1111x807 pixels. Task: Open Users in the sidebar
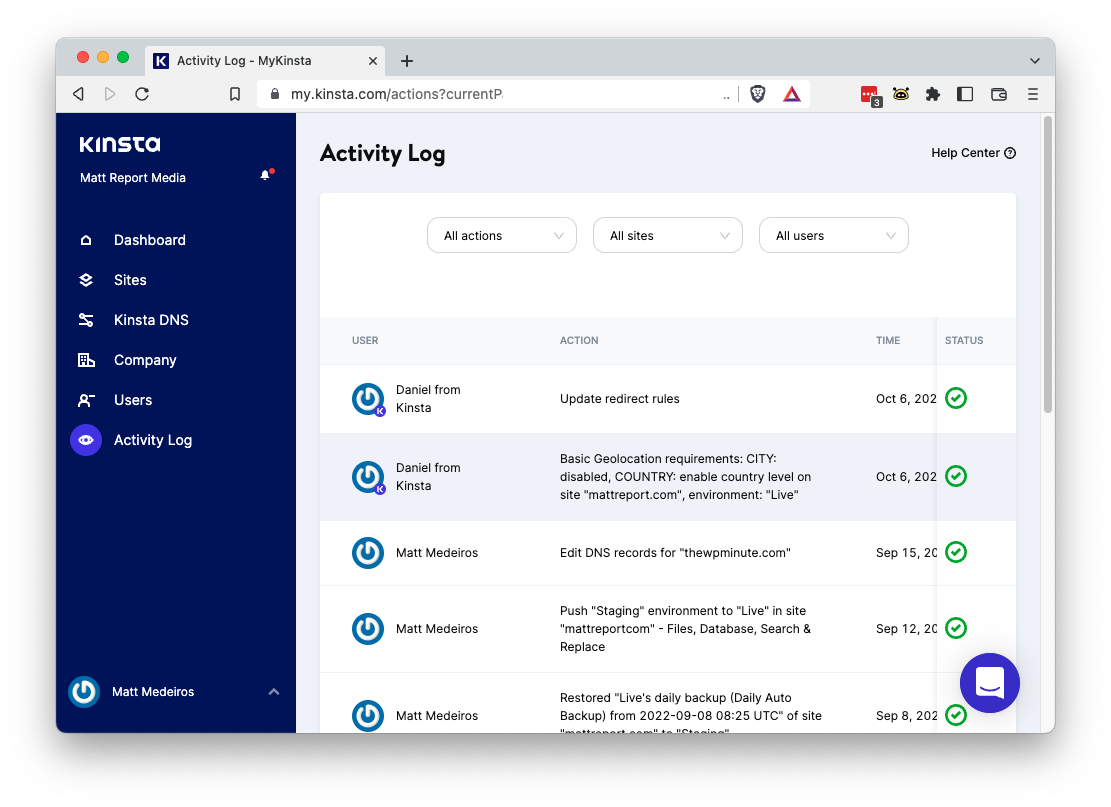[x=133, y=400]
